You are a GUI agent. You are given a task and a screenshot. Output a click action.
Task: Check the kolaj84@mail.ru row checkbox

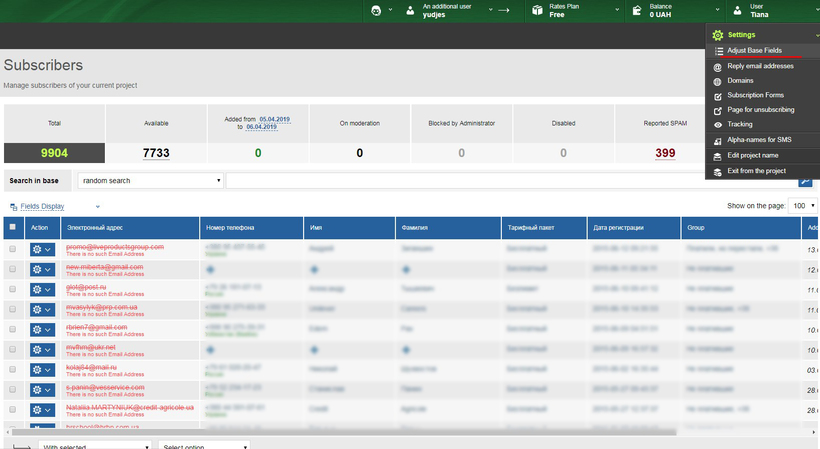click(13, 370)
